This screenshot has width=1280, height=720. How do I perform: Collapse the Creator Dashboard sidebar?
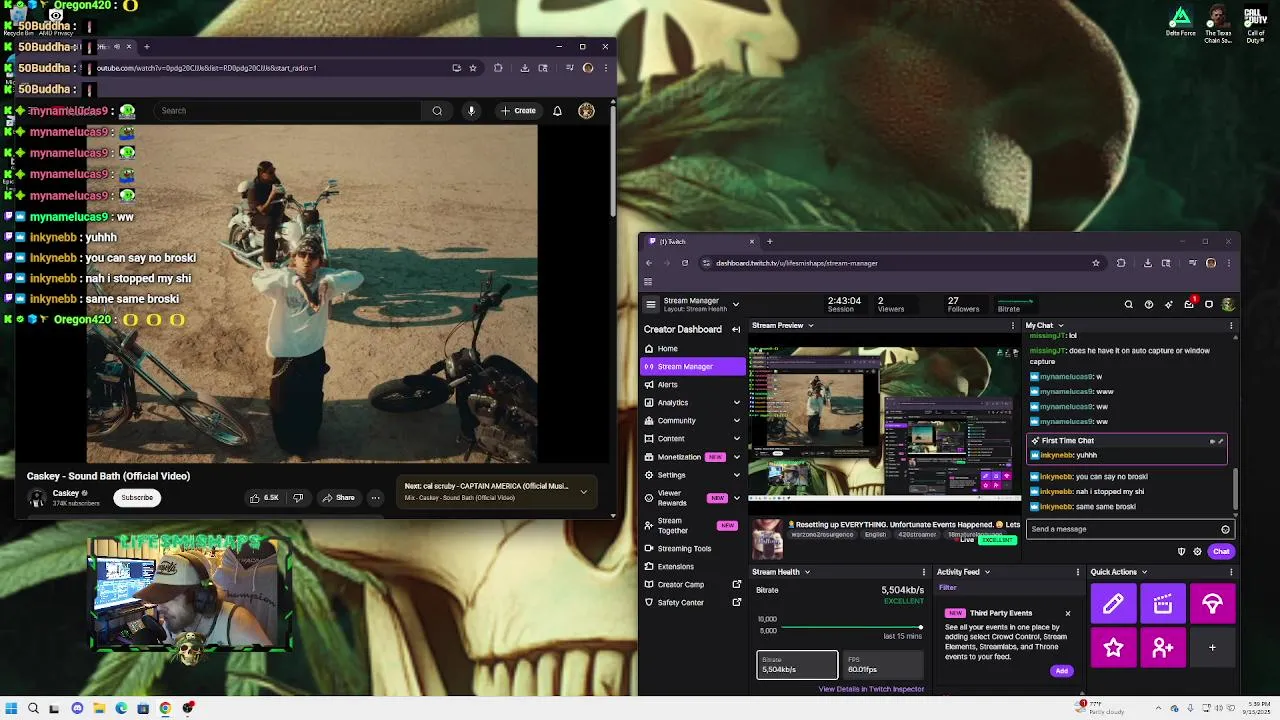pos(736,329)
